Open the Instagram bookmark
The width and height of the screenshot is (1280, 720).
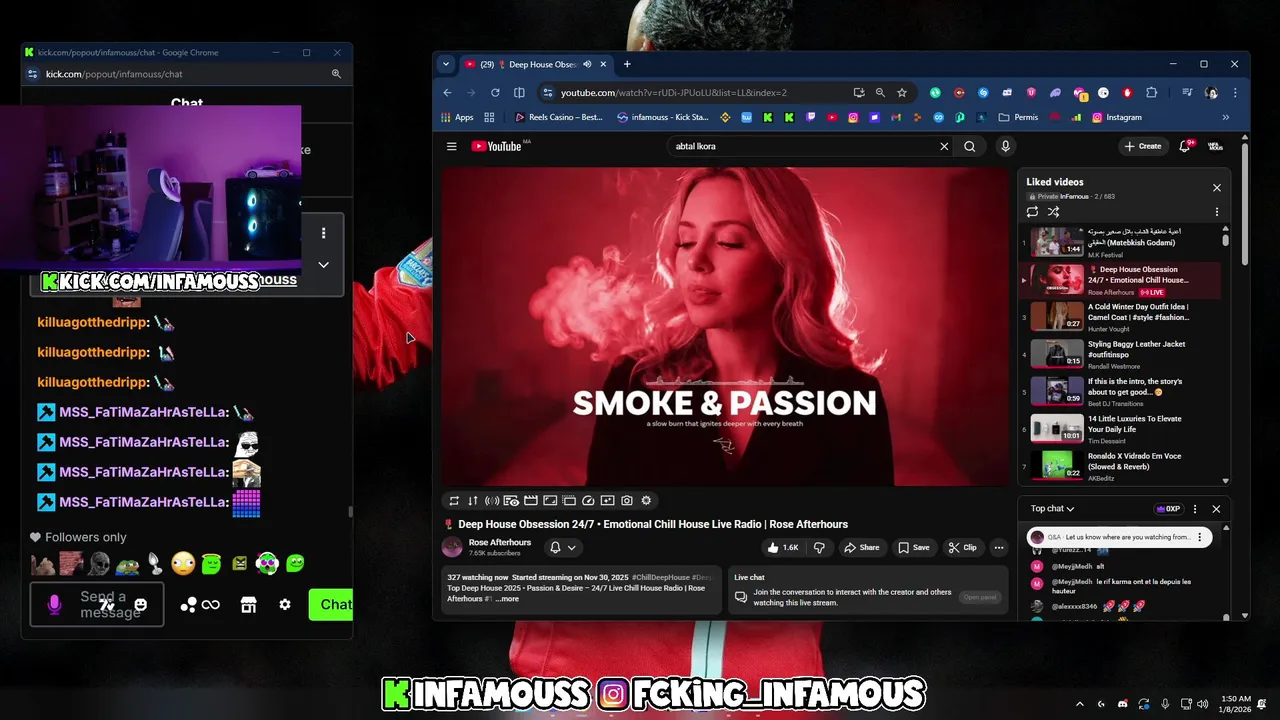pos(1117,117)
